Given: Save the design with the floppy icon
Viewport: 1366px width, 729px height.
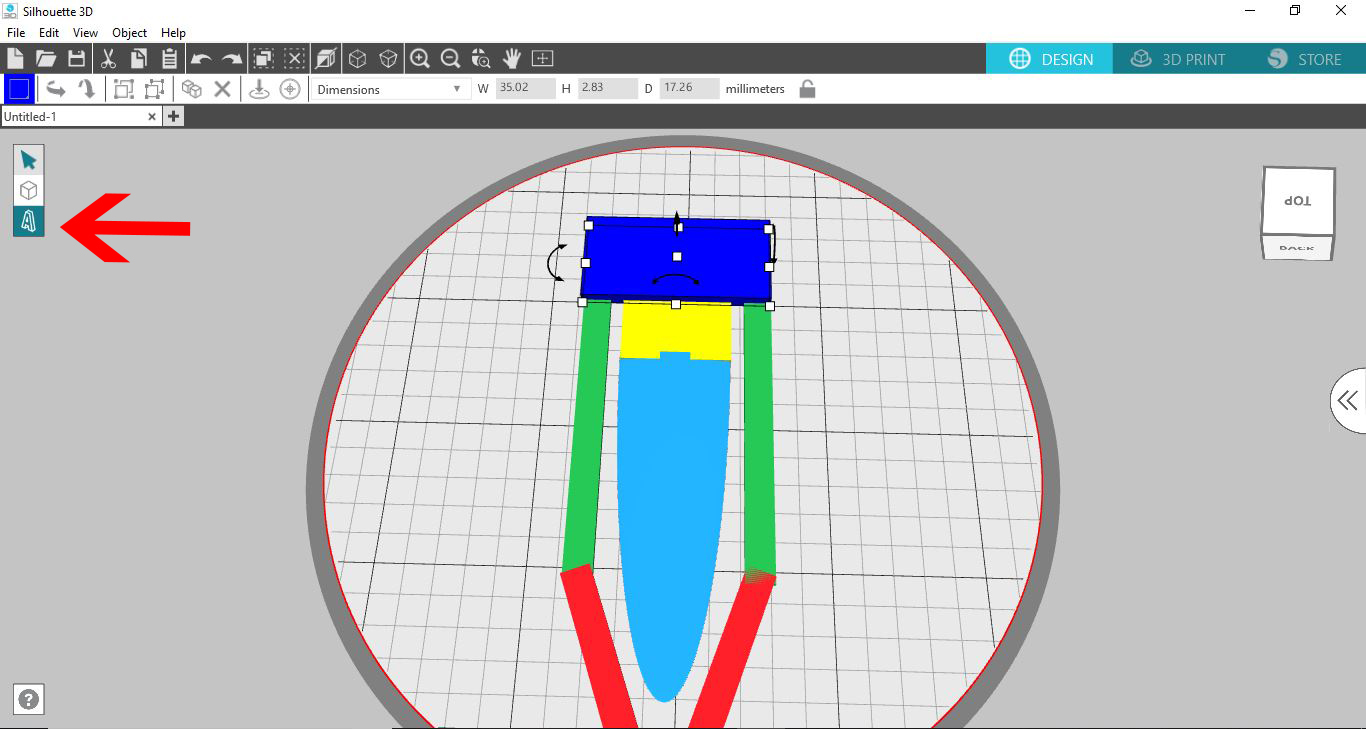Looking at the screenshot, I should point(76,58).
